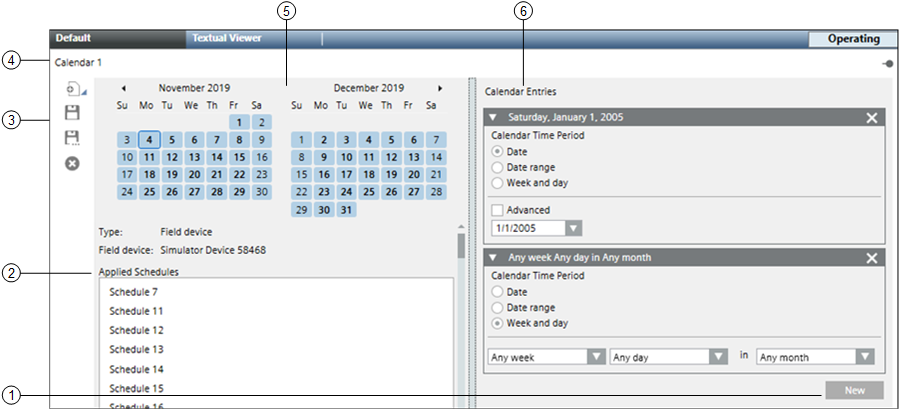The image size is (900, 410).
Task: Switch to the Default tab
Action: point(74,38)
